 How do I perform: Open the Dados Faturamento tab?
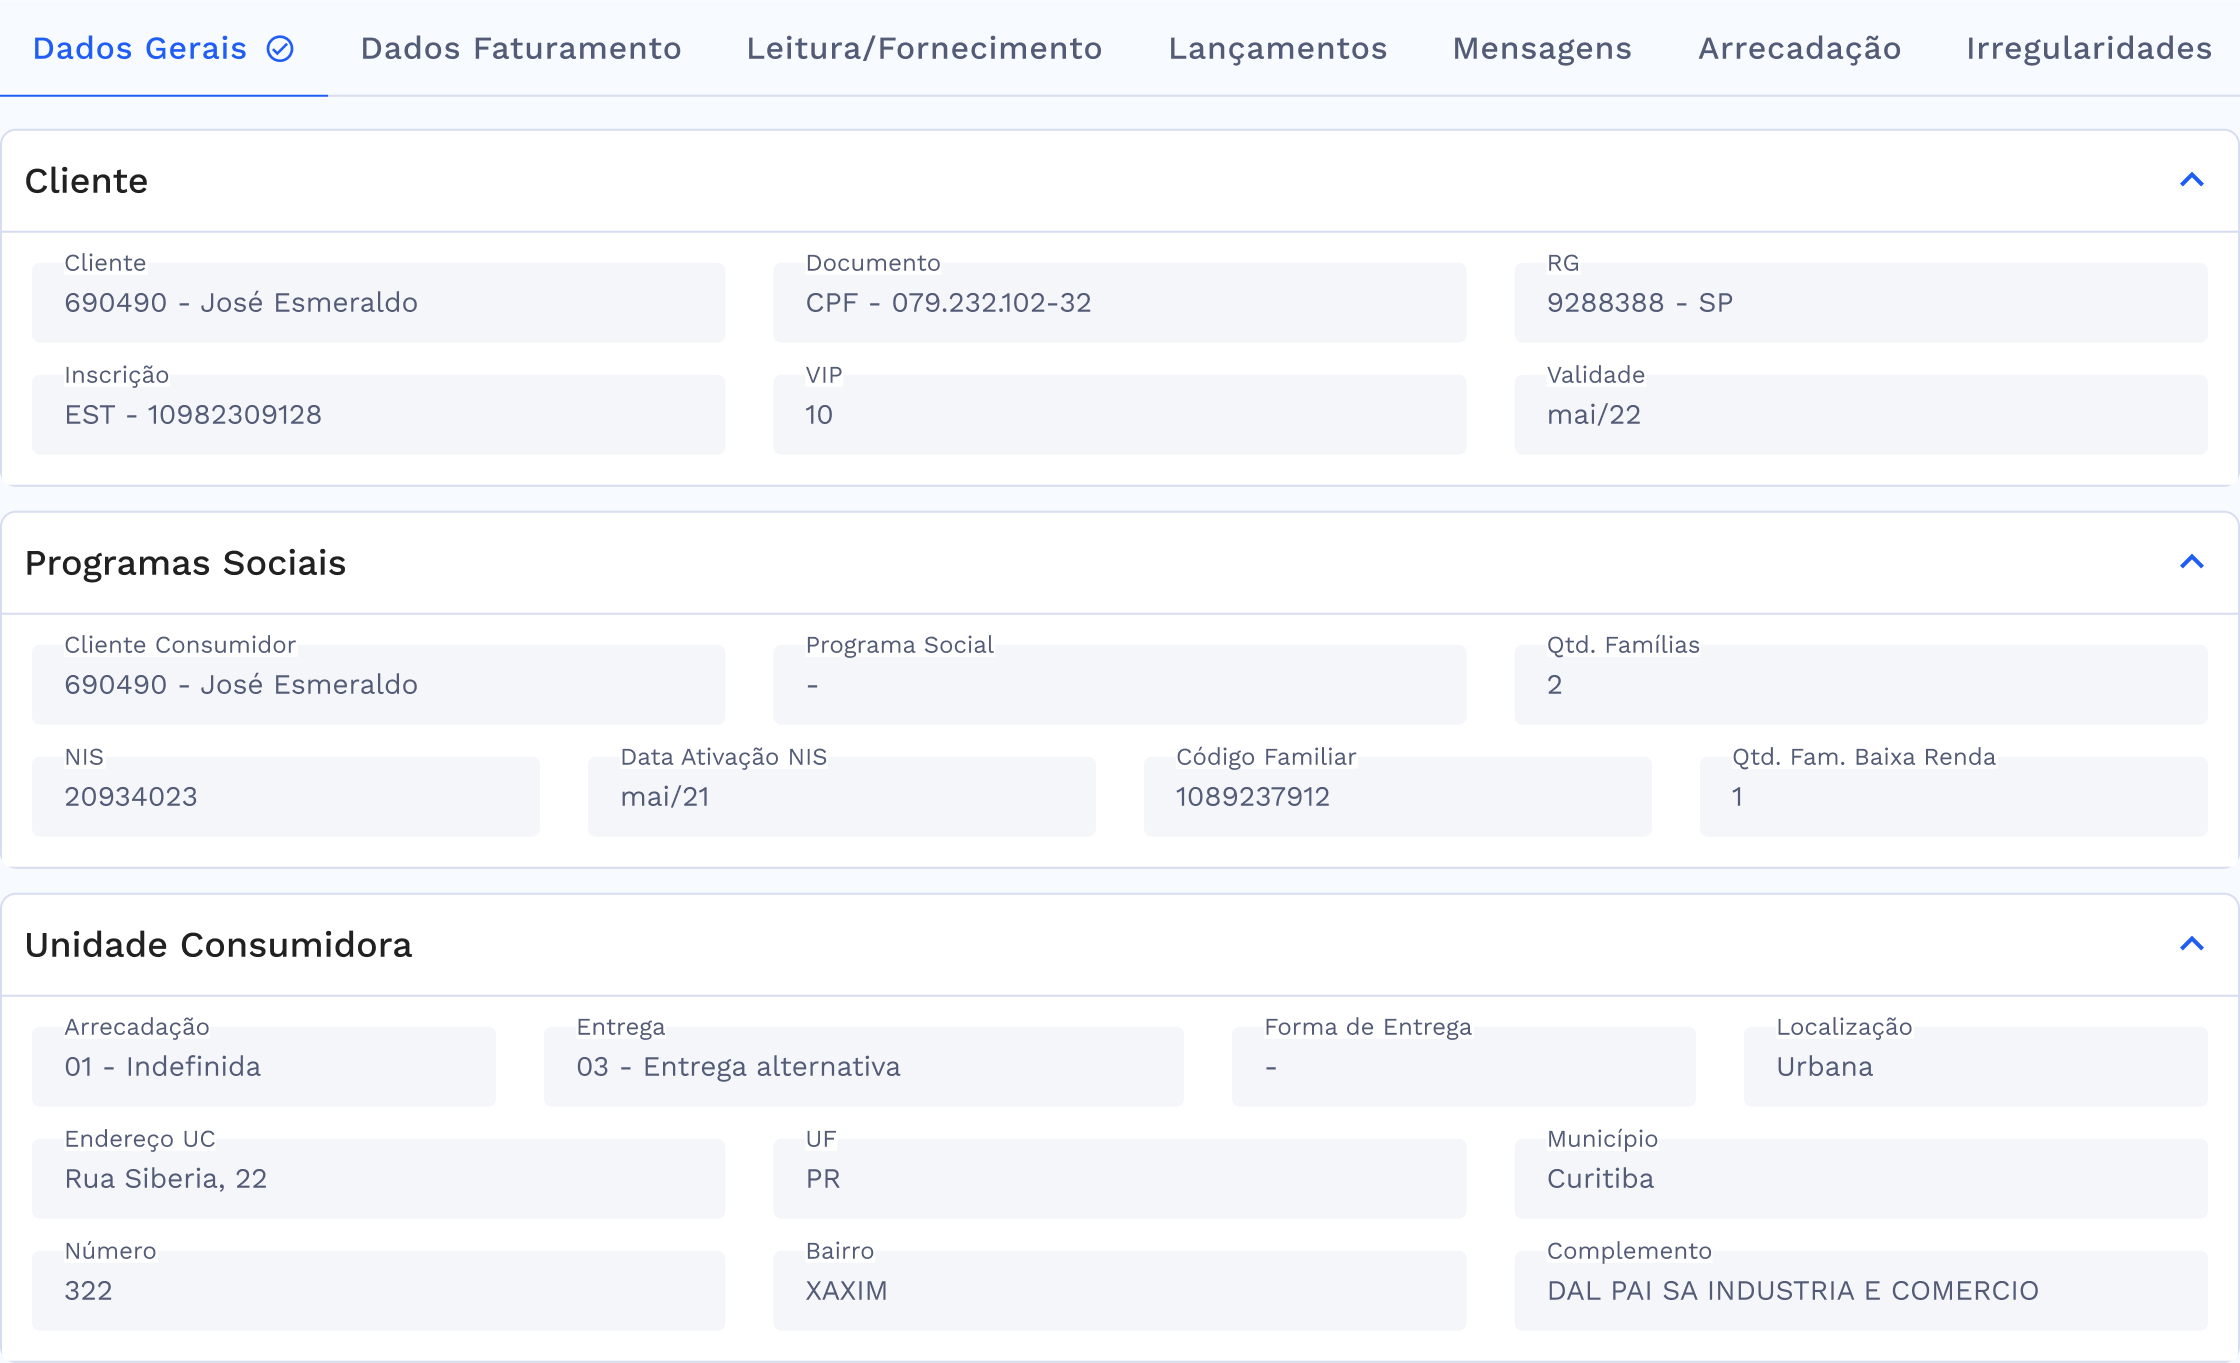[520, 49]
